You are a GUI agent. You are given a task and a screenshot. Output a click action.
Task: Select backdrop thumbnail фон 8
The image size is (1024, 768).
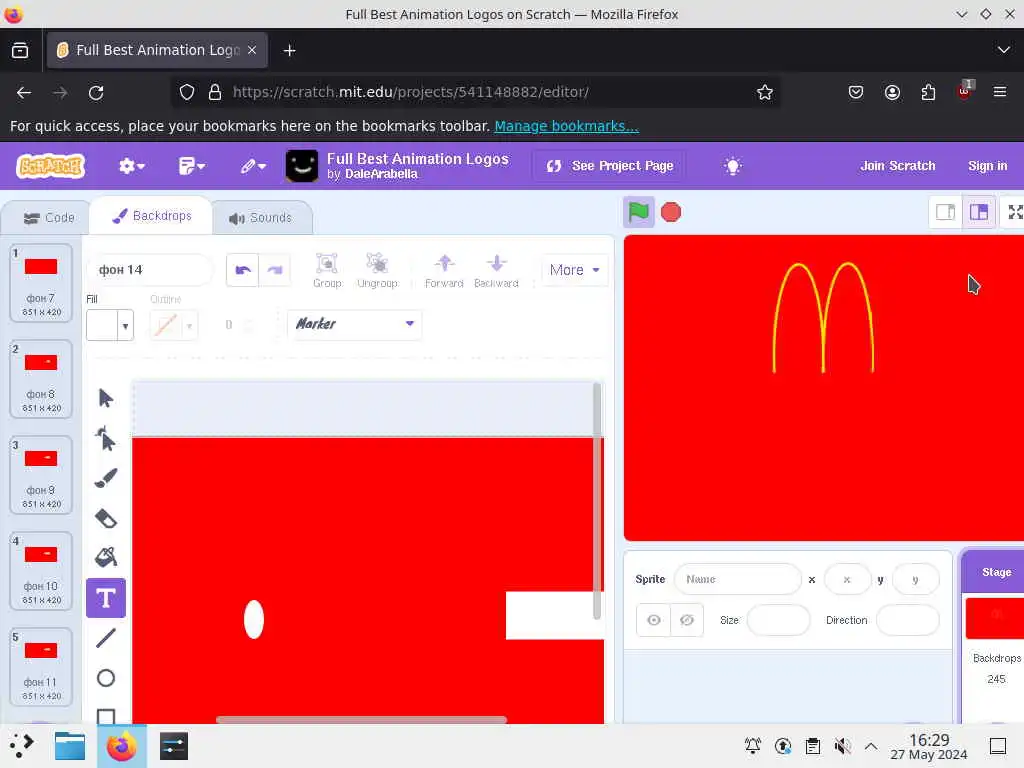(x=41, y=379)
